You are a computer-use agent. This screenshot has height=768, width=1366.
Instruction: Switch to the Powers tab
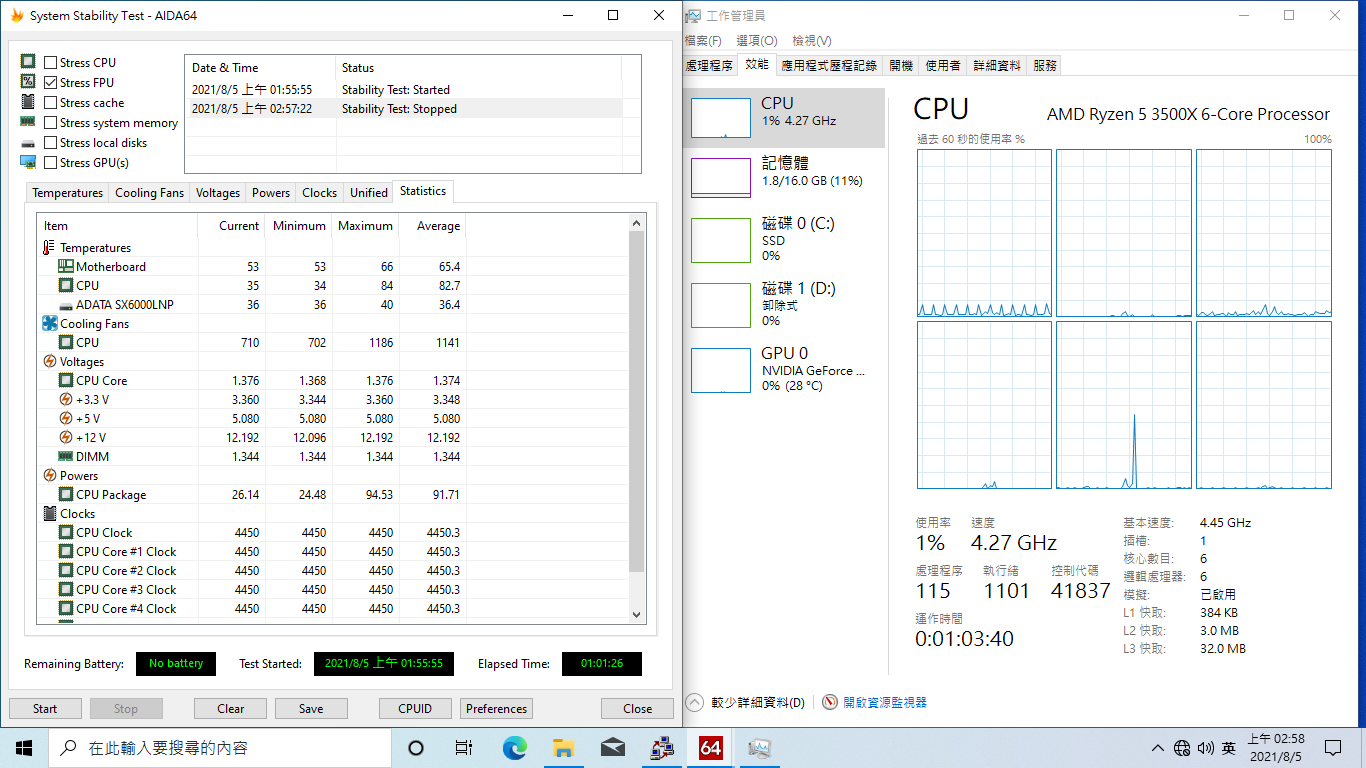[x=271, y=192]
